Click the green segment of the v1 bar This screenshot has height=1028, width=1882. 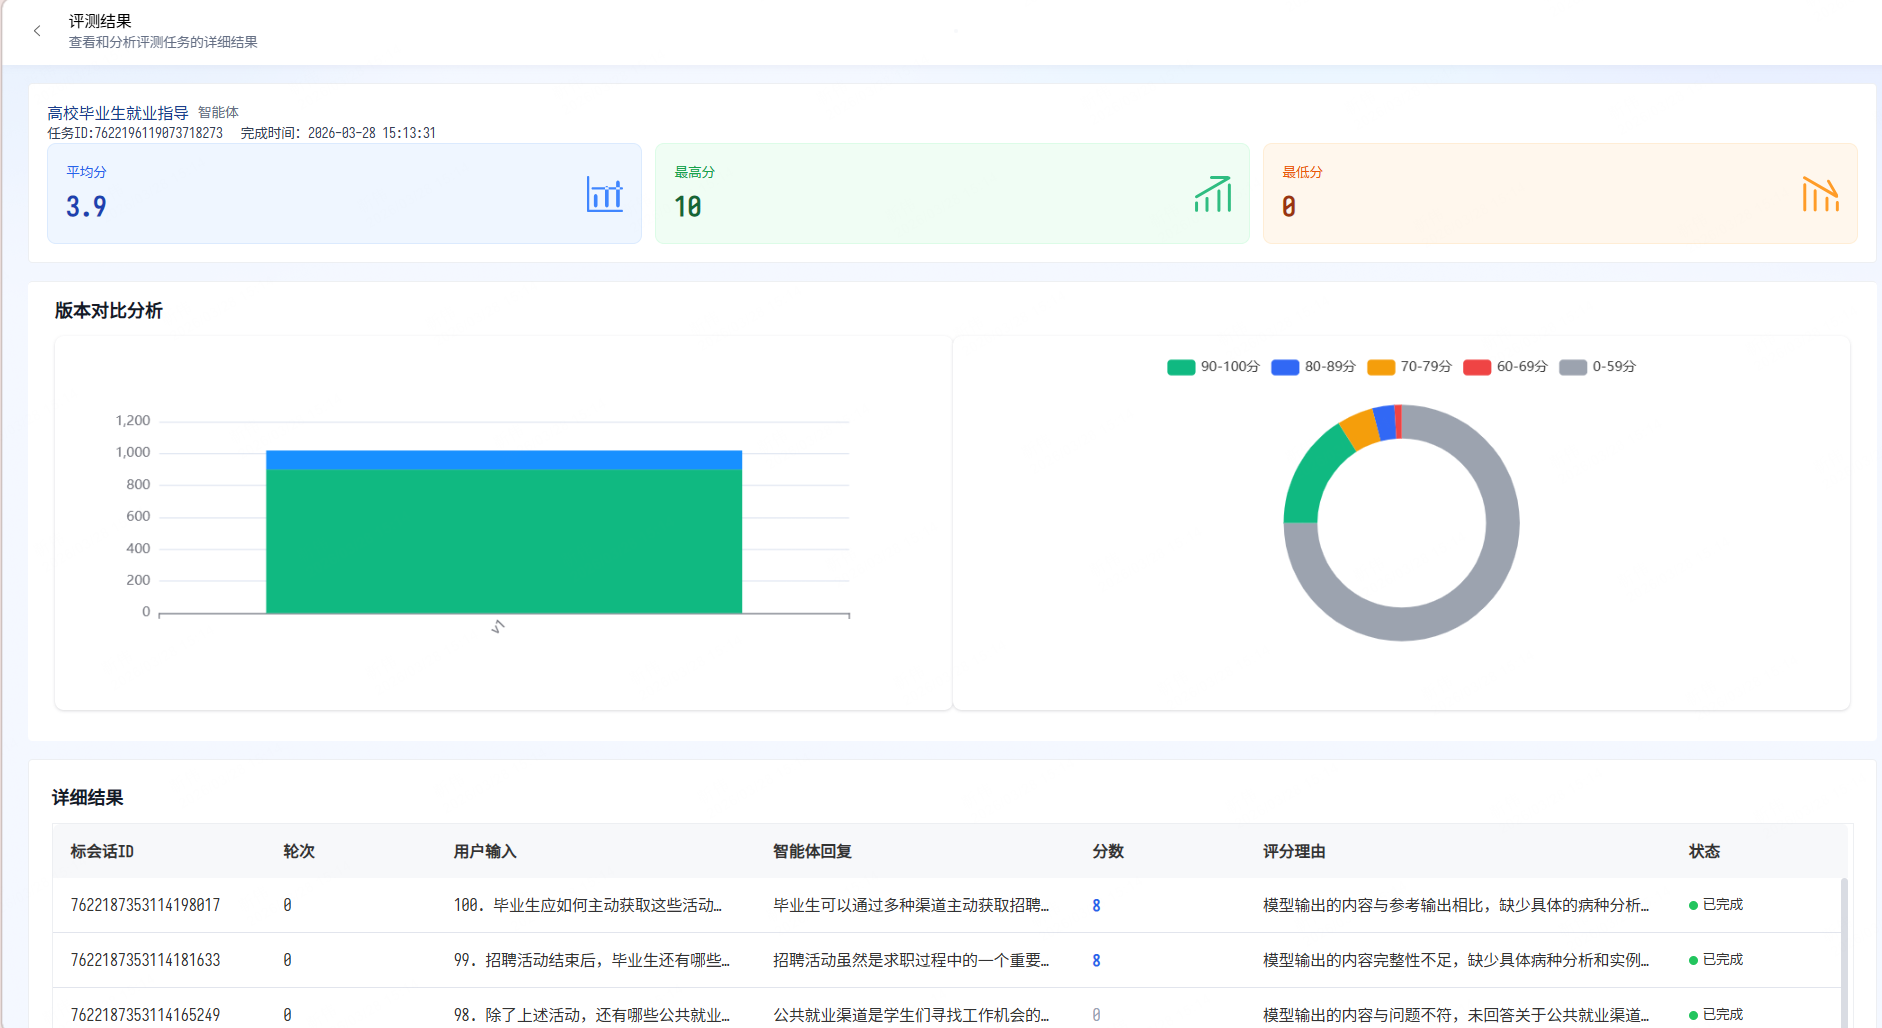(504, 541)
